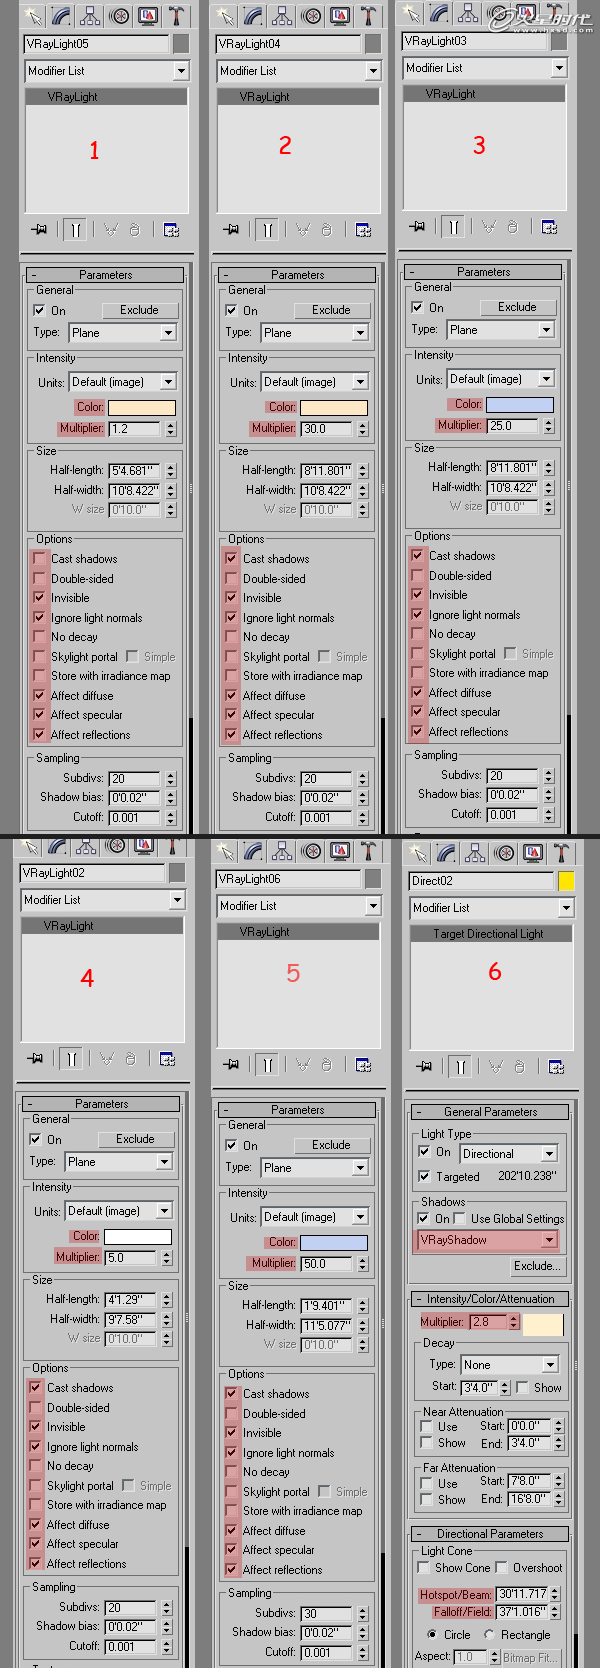Click Make Unique icon in VRayLight06 panel
The image size is (600, 1668).
point(303,1065)
